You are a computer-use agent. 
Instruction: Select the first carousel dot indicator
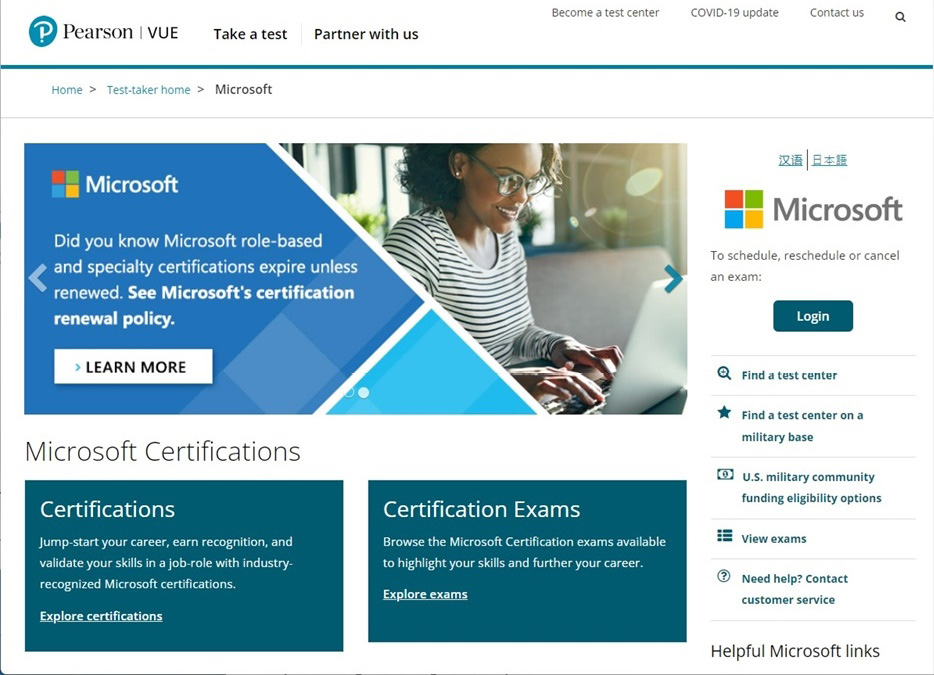pyautogui.click(x=349, y=392)
